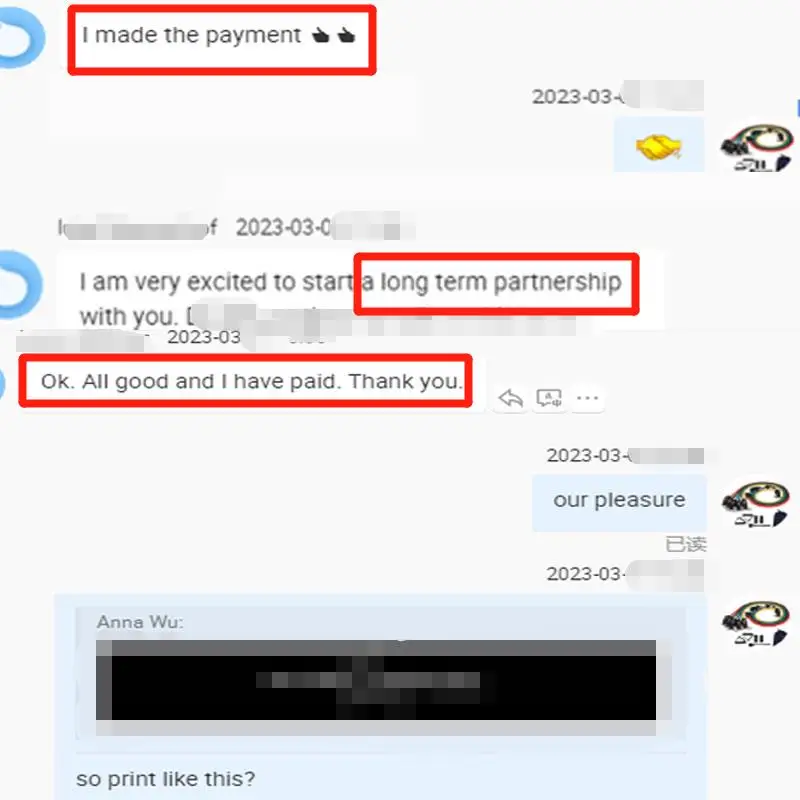Click the 'Anna Wu:' quoted sender name
Viewport: 800px width, 800px height.
click(140, 622)
